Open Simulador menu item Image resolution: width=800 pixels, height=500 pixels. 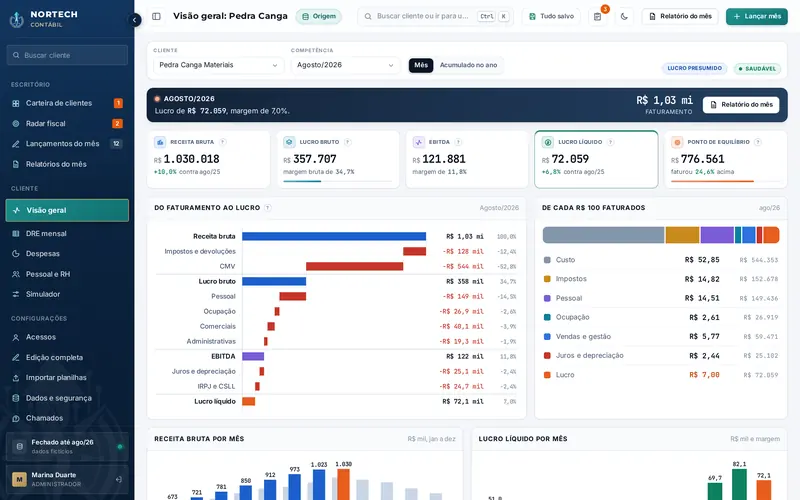[x=67, y=294]
